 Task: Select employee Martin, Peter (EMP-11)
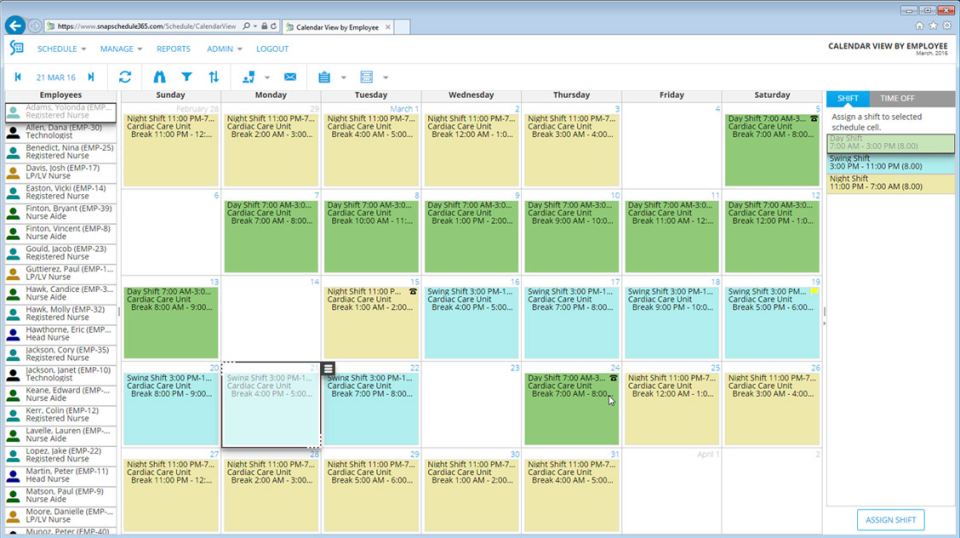click(61, 475)
